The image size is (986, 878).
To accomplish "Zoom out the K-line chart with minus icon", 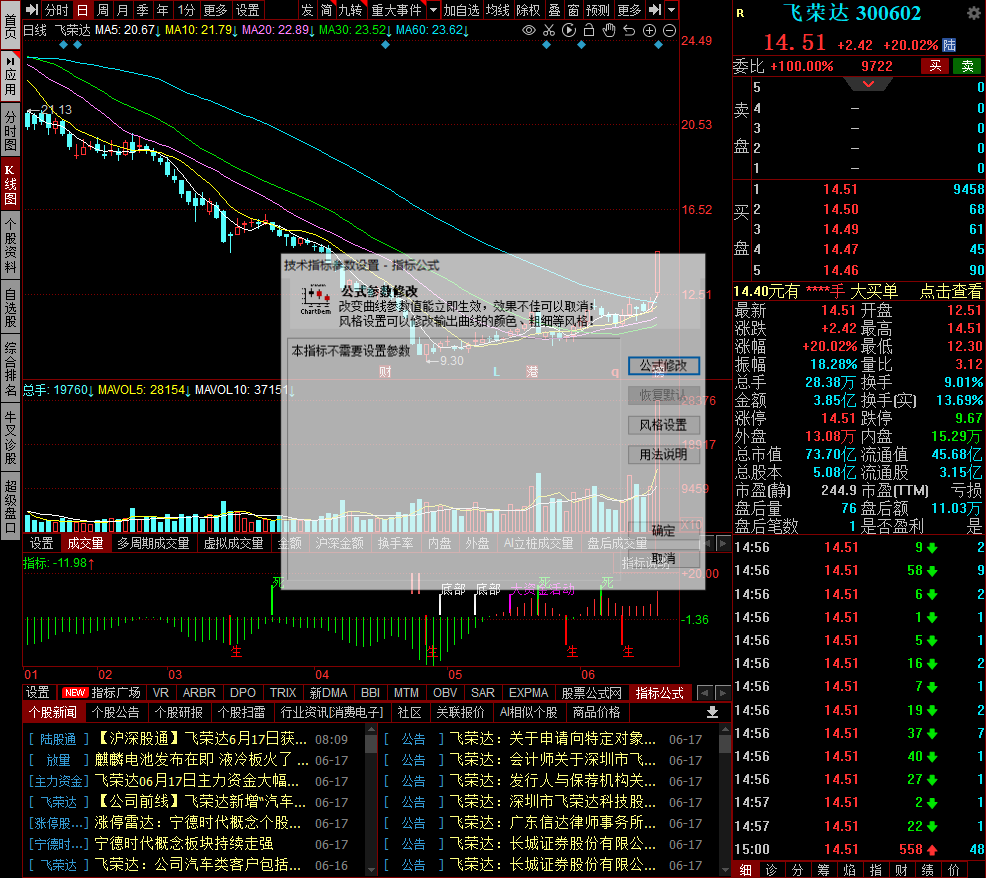I will coord(670,30).
